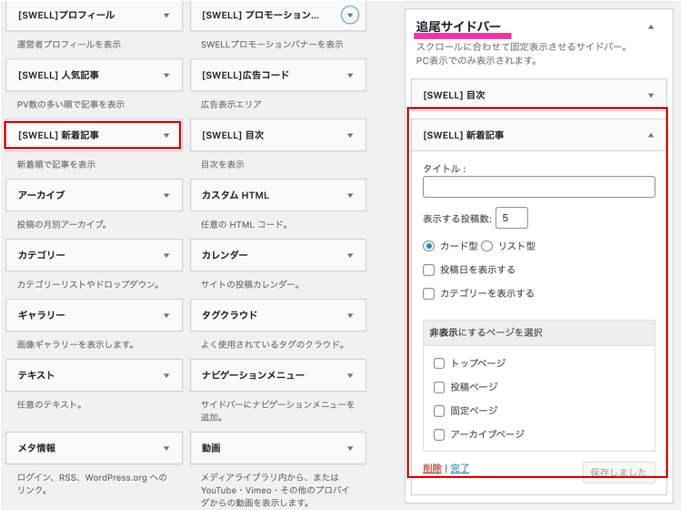Expand the [SWELL] 人気記事 widget arrow
682x510 pixels.
tap(166, 76)
